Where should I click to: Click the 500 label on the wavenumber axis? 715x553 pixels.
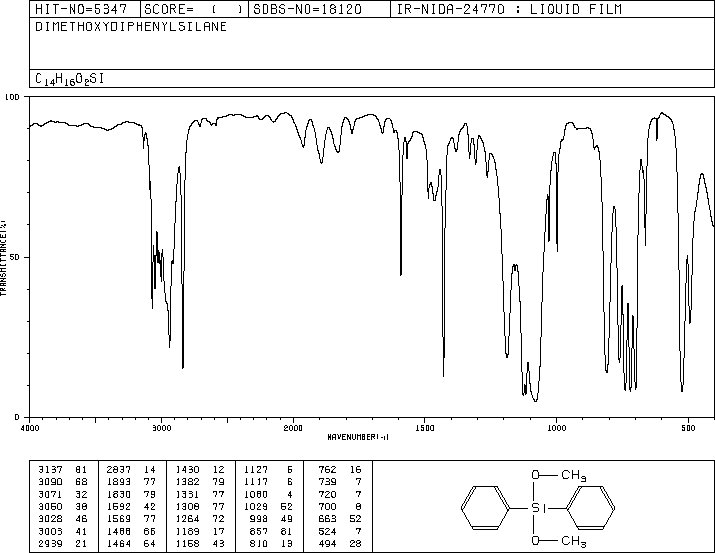tap(688, 428)
